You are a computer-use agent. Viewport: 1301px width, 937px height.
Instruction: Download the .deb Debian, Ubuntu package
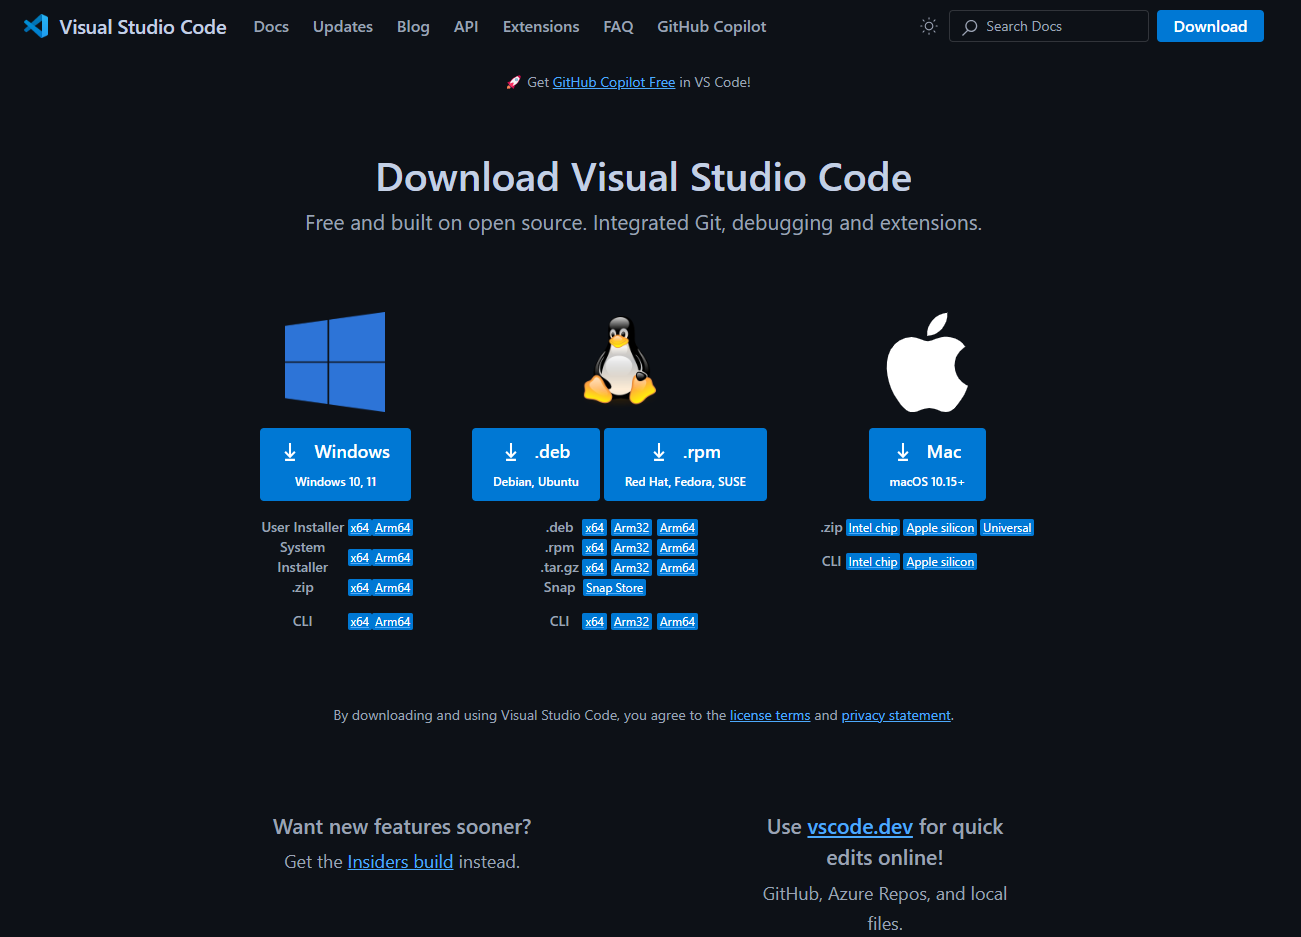click(536, 464)
